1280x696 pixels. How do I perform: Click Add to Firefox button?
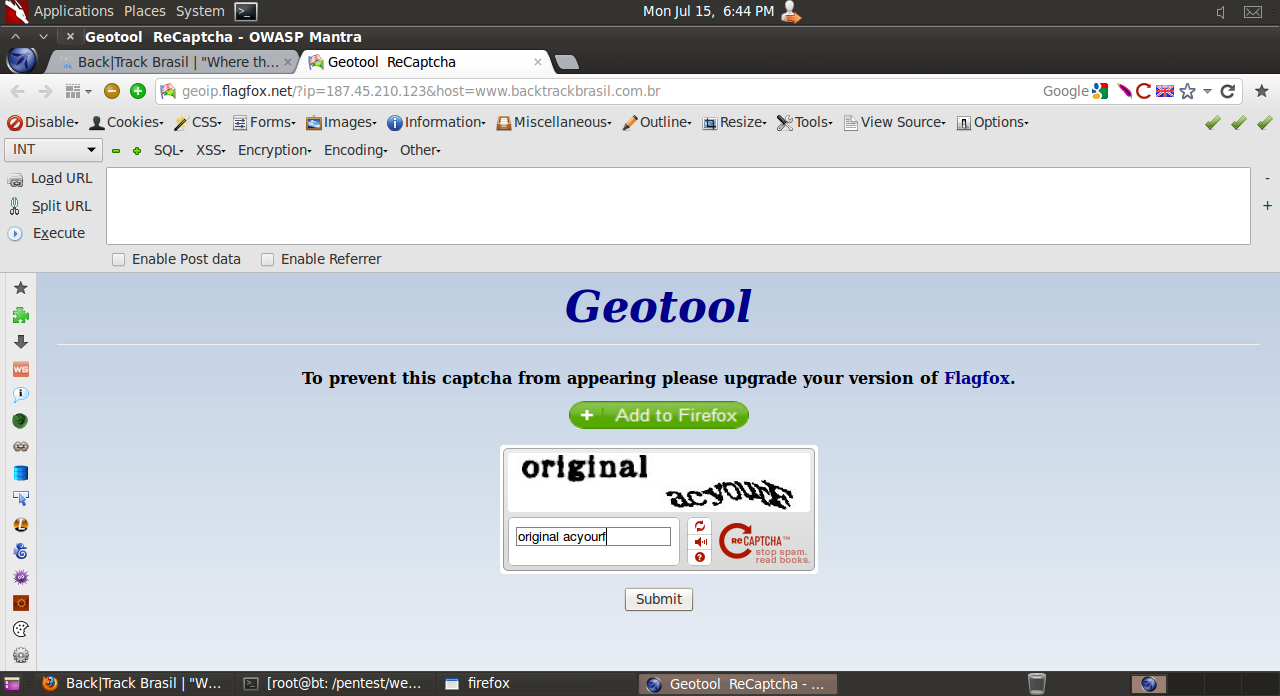coord(659,415)
